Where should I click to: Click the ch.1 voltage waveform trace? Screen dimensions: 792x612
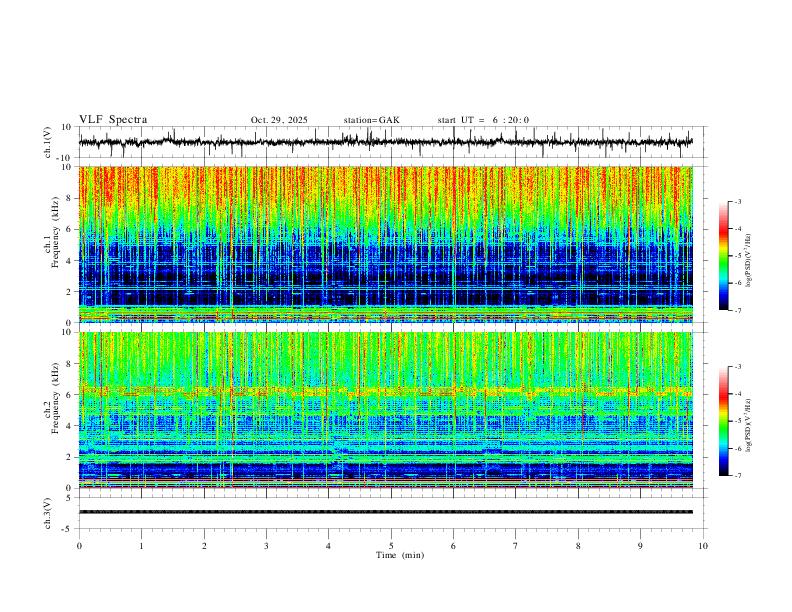[385, 142]
